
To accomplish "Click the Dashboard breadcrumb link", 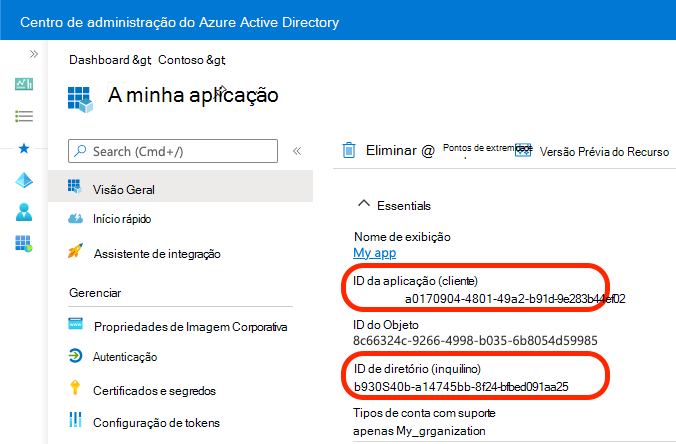I will click(x=99, y=60).
